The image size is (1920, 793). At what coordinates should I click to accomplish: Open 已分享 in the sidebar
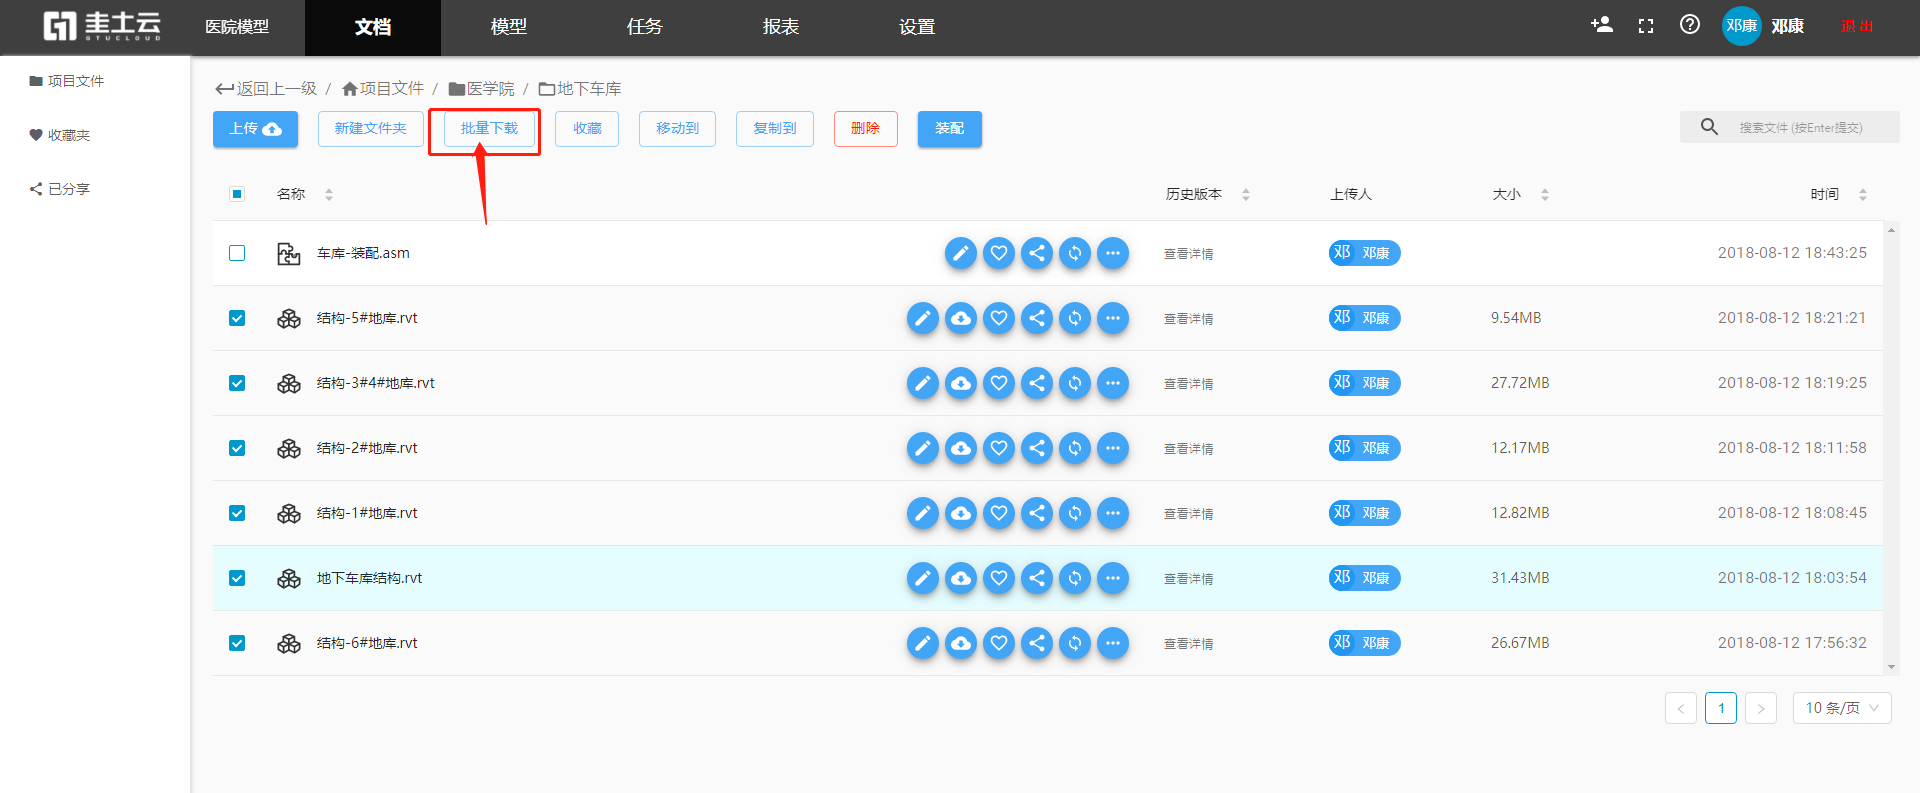pyautogui.click(x=60, y=189)
